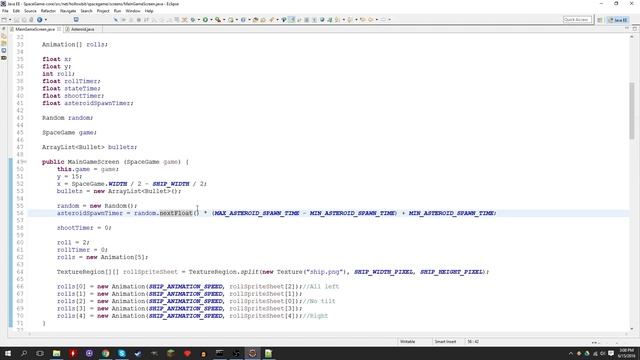
Task: Click the green Run toolbar icon
Action: point(205,20)
